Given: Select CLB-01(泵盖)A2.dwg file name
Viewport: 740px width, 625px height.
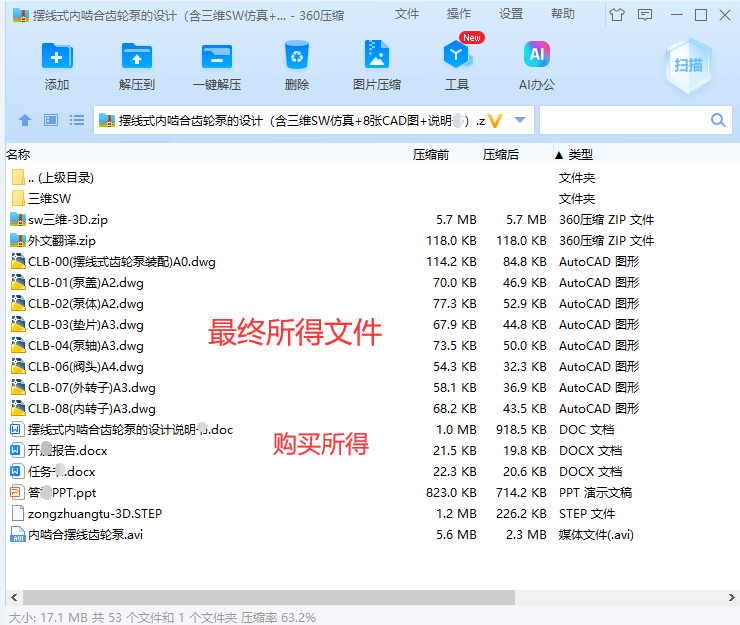Looking at the screenshot, I should 86,283.
